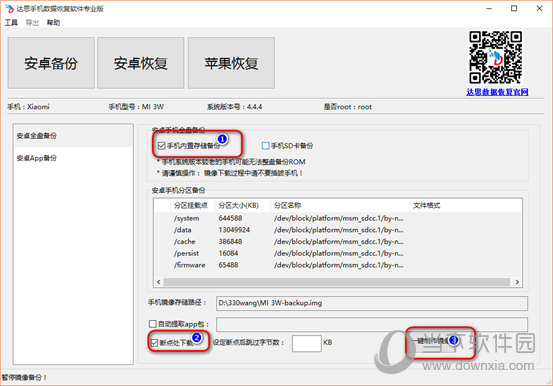Click the 一键制作镜像 button
The height and width of the screenshot is (386, 553).
(439, 341)
